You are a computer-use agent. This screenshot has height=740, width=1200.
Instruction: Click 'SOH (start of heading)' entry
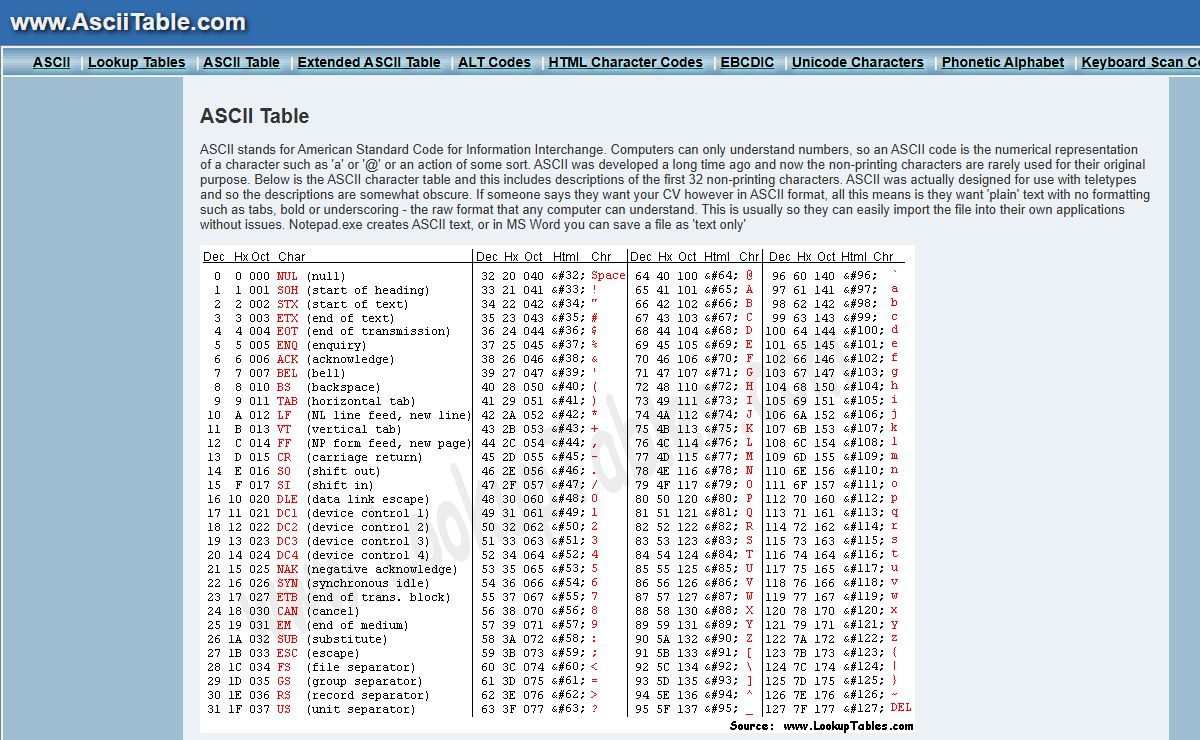353,290
